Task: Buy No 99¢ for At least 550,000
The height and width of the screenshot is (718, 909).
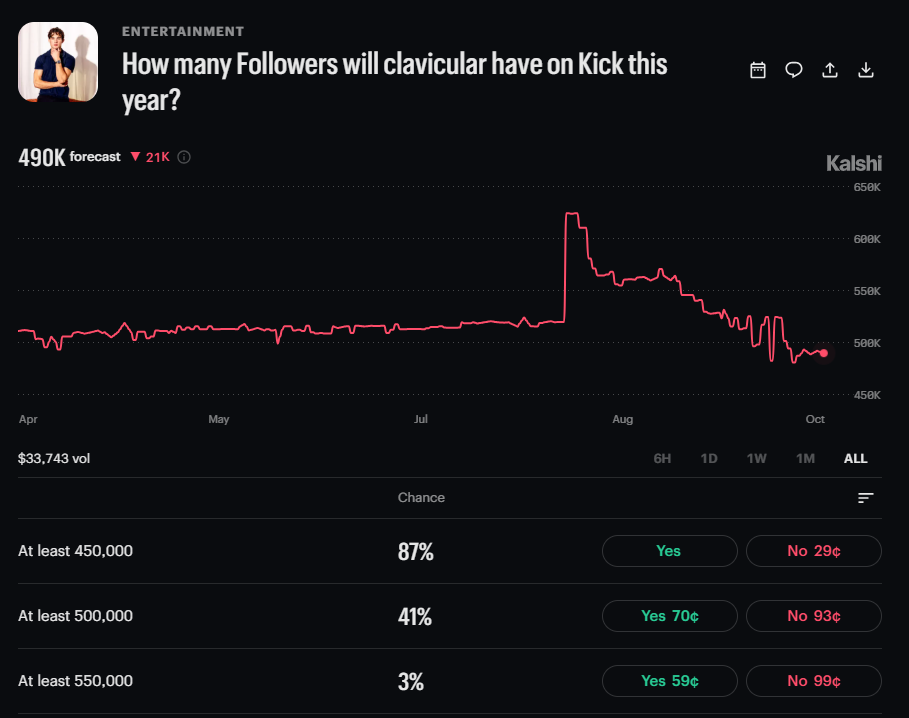Action: (814, 681)
